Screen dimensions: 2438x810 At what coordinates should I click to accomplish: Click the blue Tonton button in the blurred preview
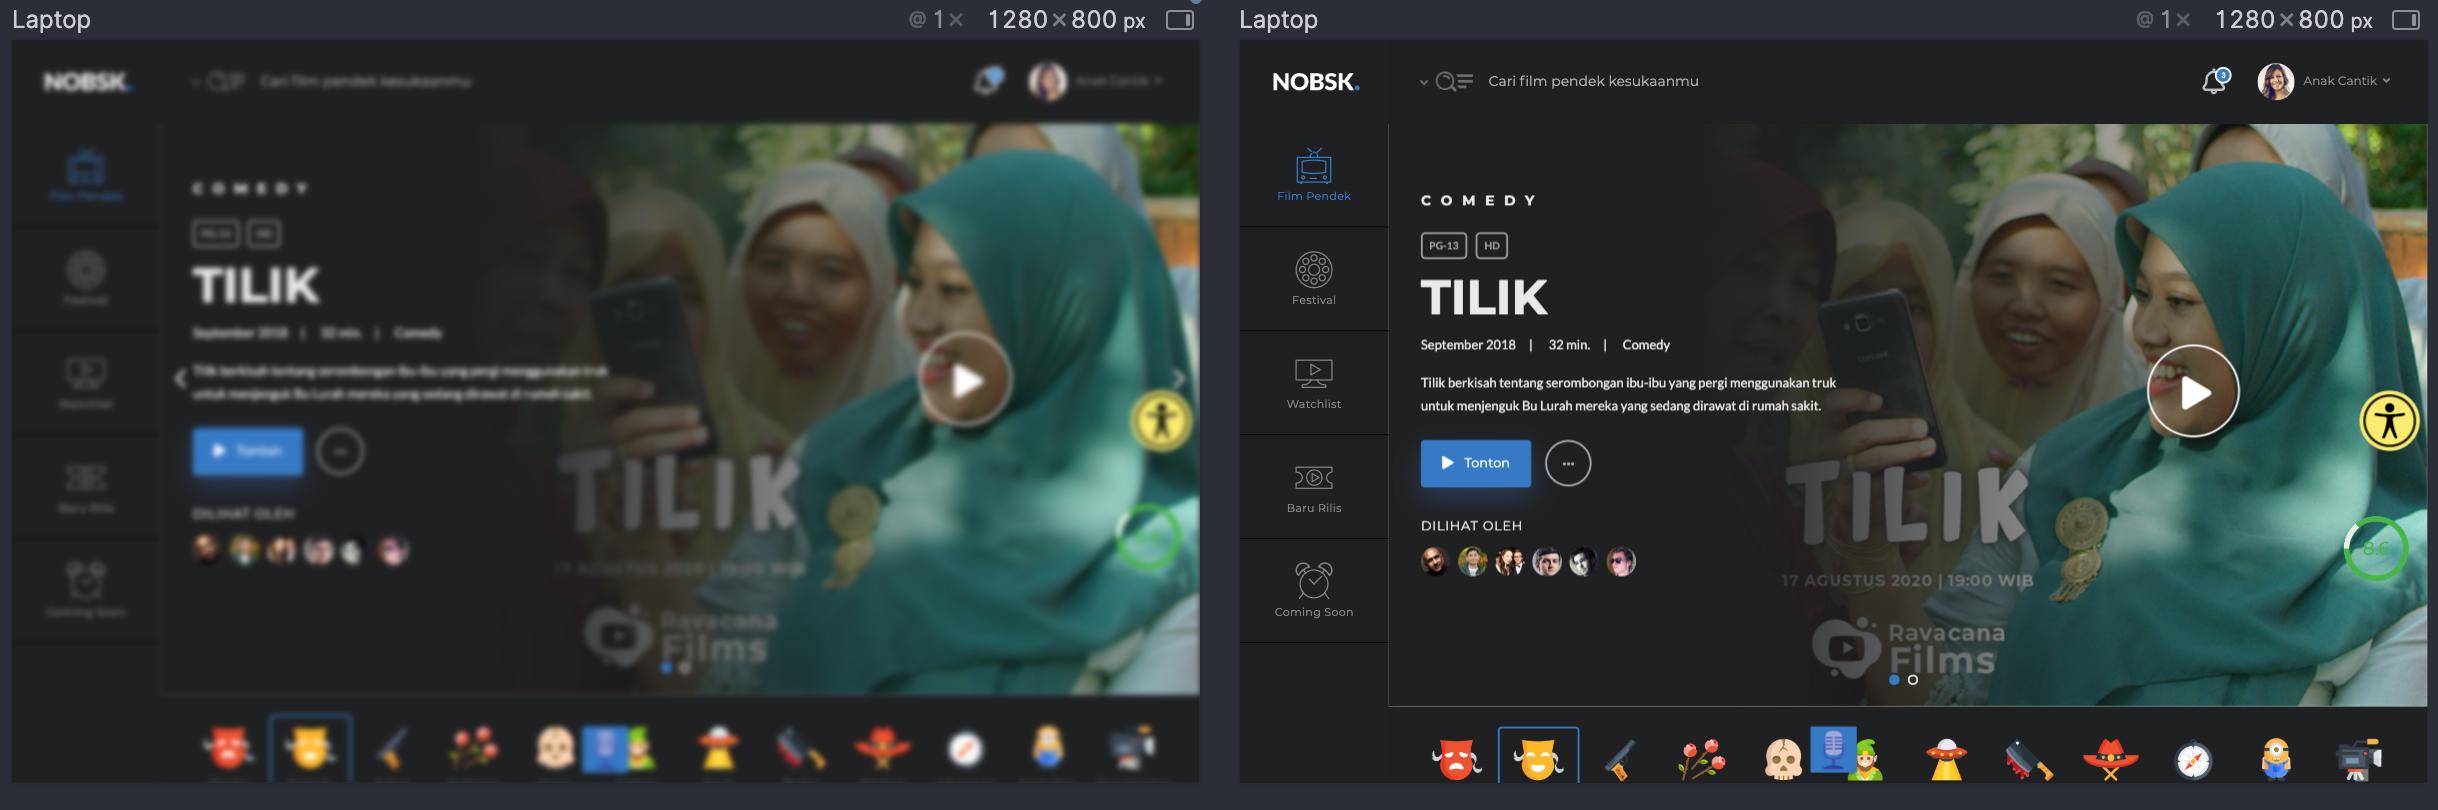tap(247, 451)
